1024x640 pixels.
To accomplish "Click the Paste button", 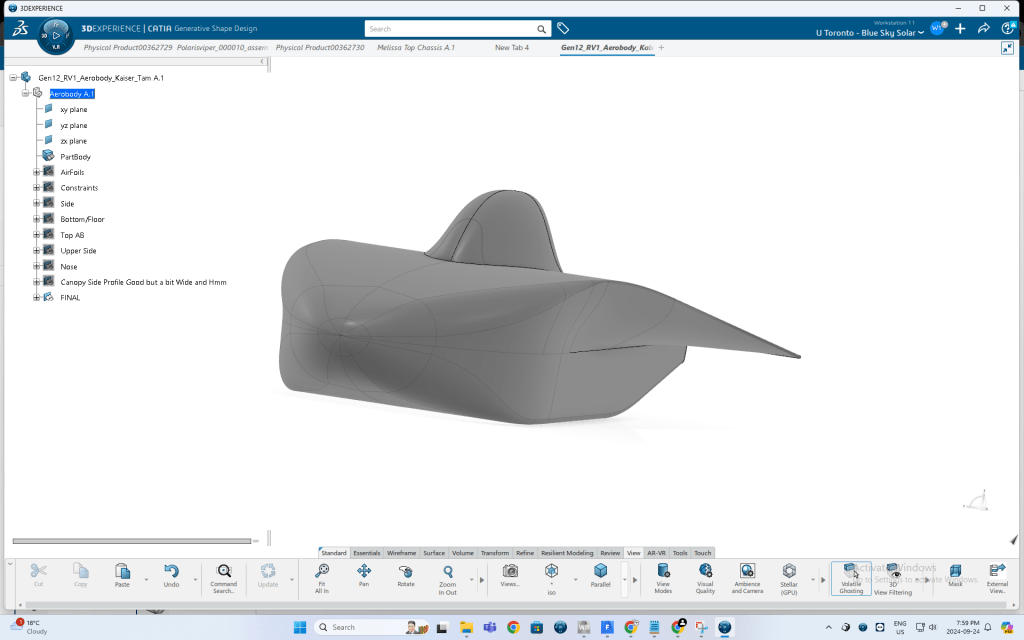I will [122, 573].
